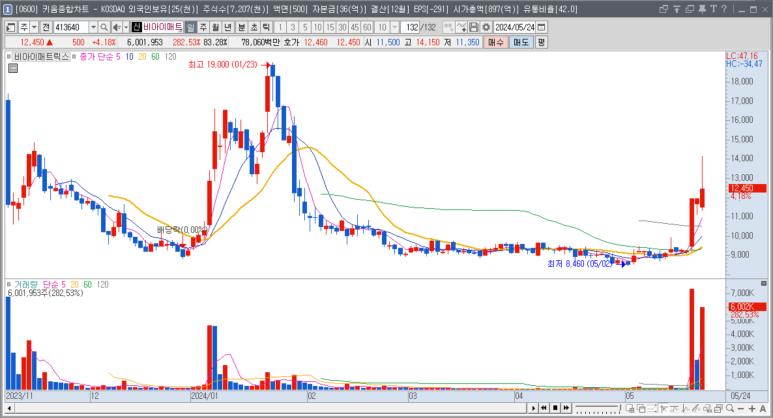Toggle the 5 interval preset button
773x418 pixels.
305,27
